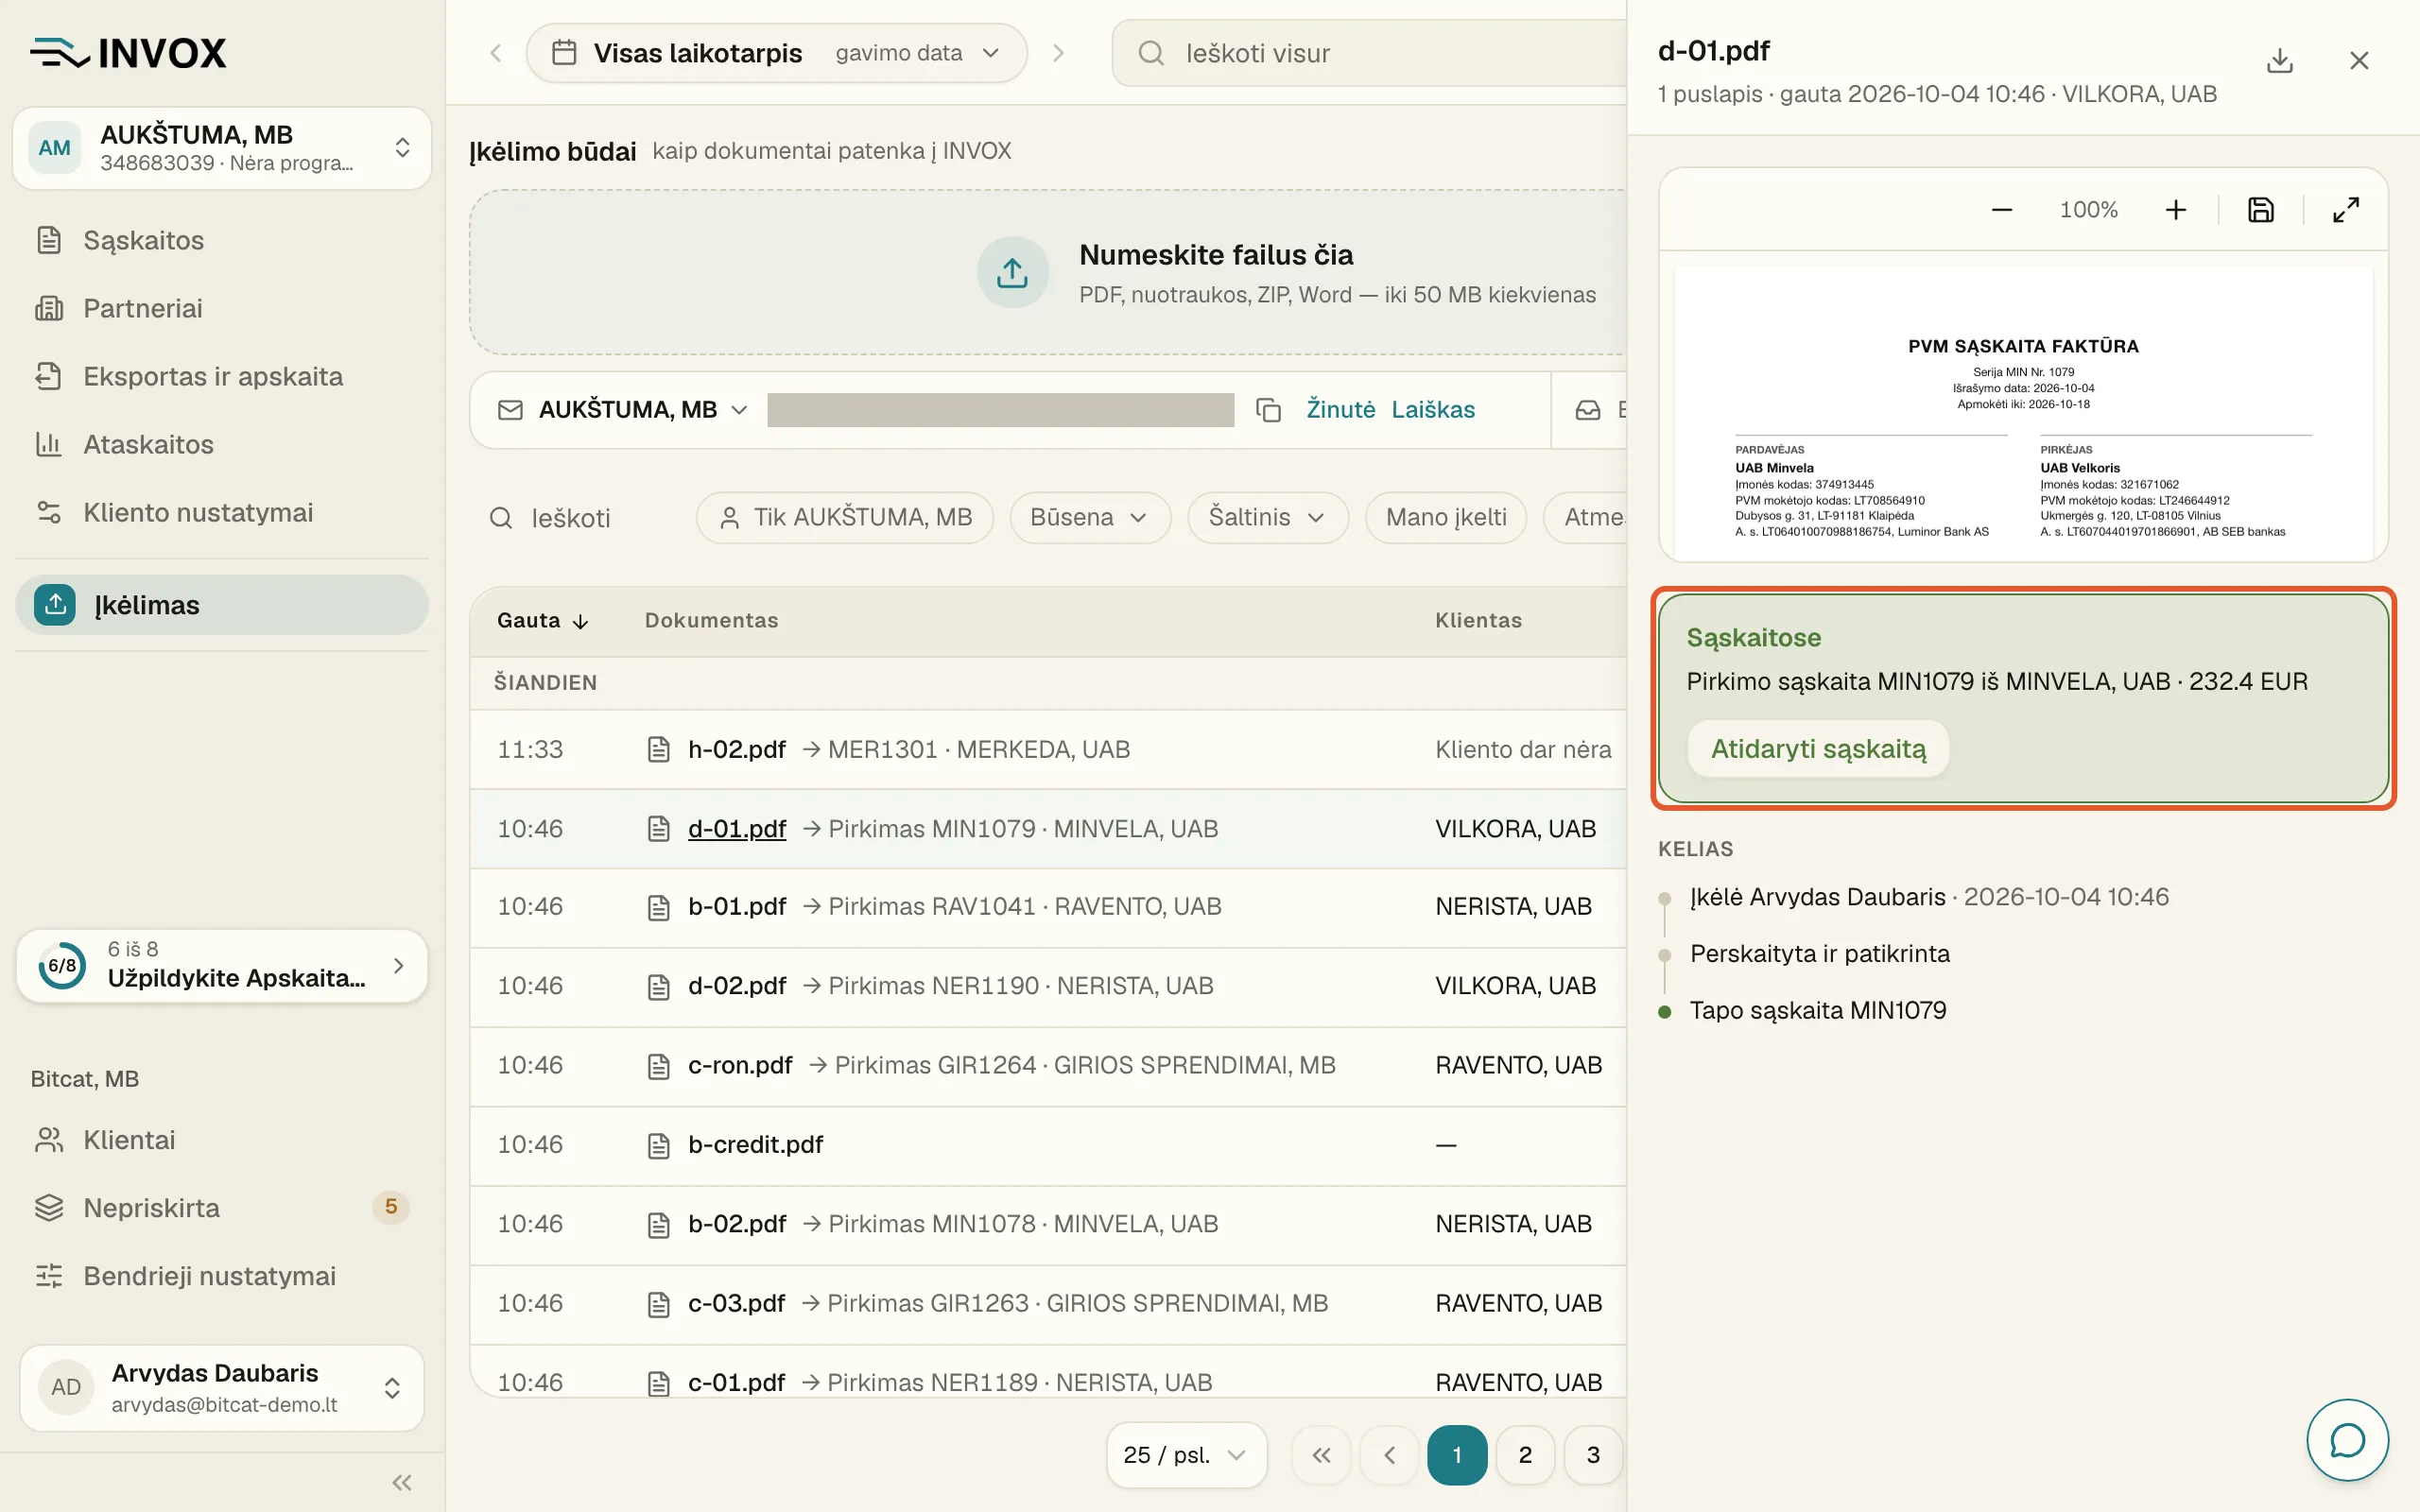Screen dimensions: 2420x1512
Task: Go to previous results page
Action: pyautogui.click(x=1389, y=1455)
